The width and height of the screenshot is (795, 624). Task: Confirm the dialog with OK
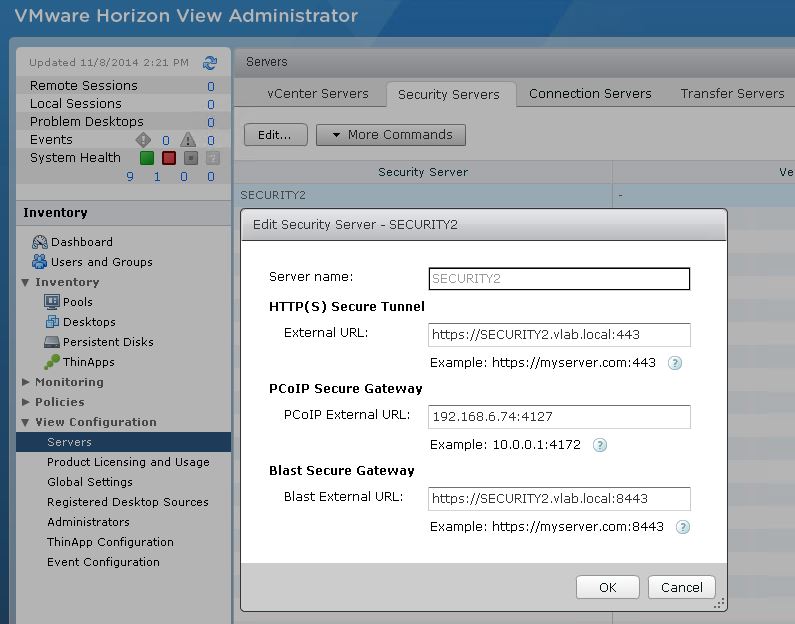607,588
